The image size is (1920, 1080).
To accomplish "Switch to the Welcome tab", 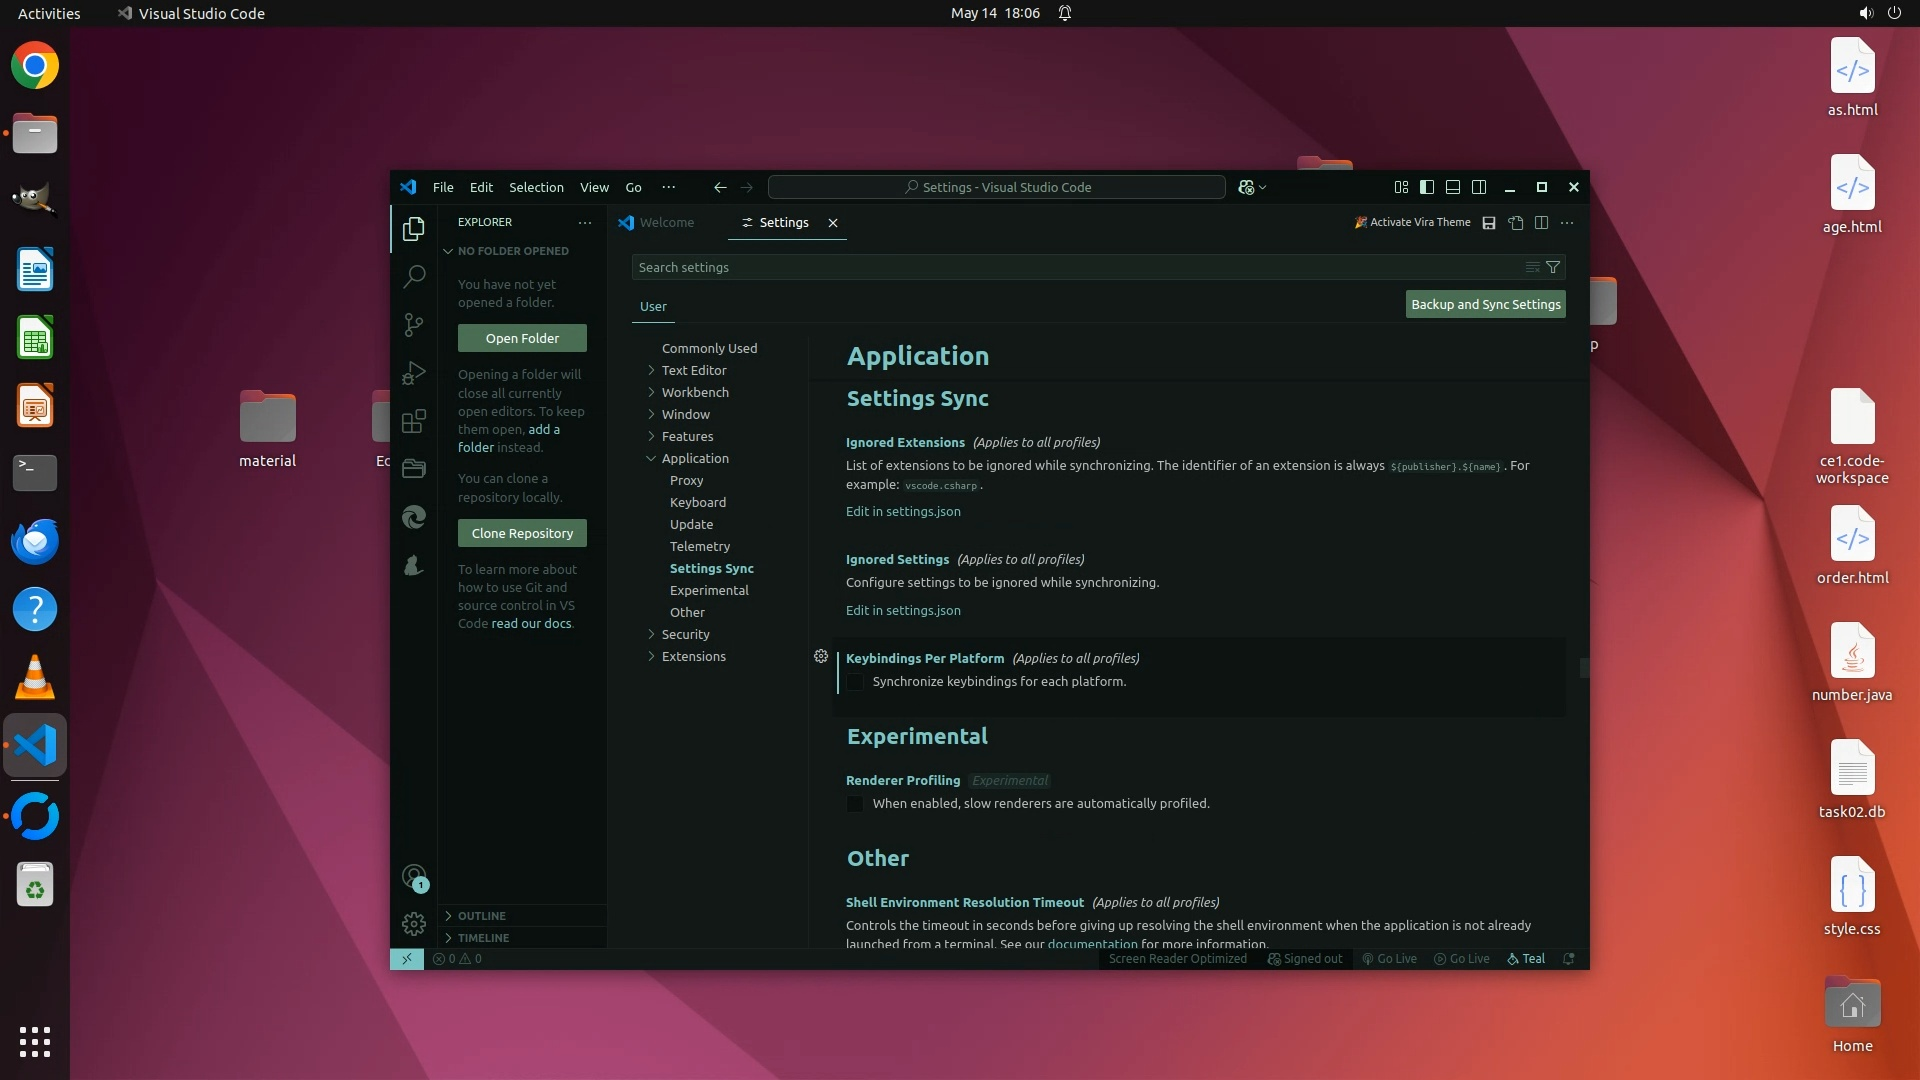I will 666,223.
